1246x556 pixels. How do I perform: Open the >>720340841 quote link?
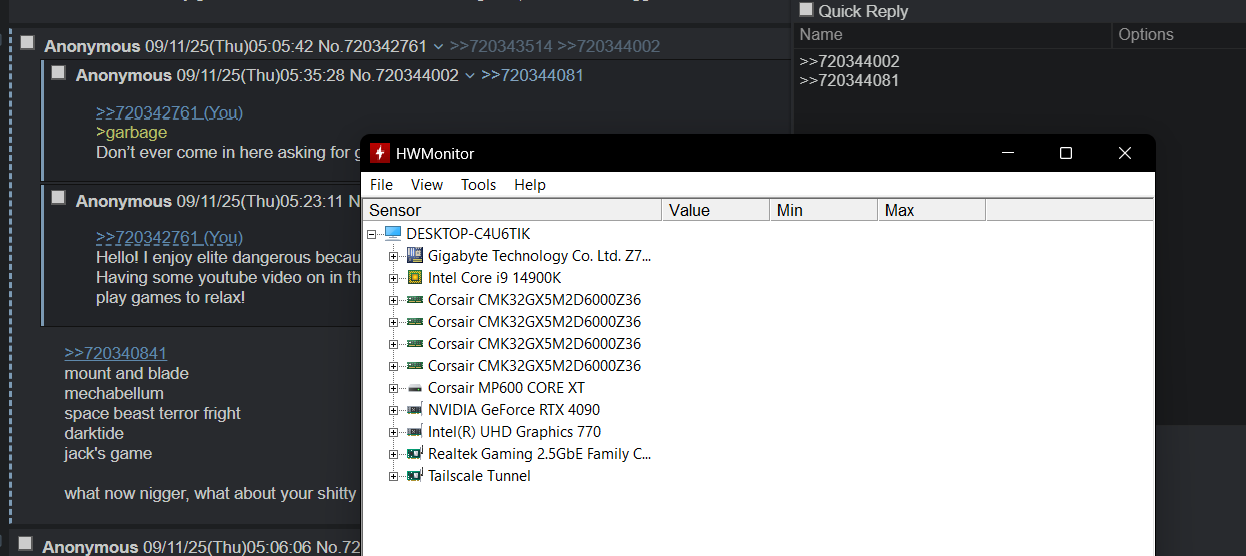[x=116, y=353]
